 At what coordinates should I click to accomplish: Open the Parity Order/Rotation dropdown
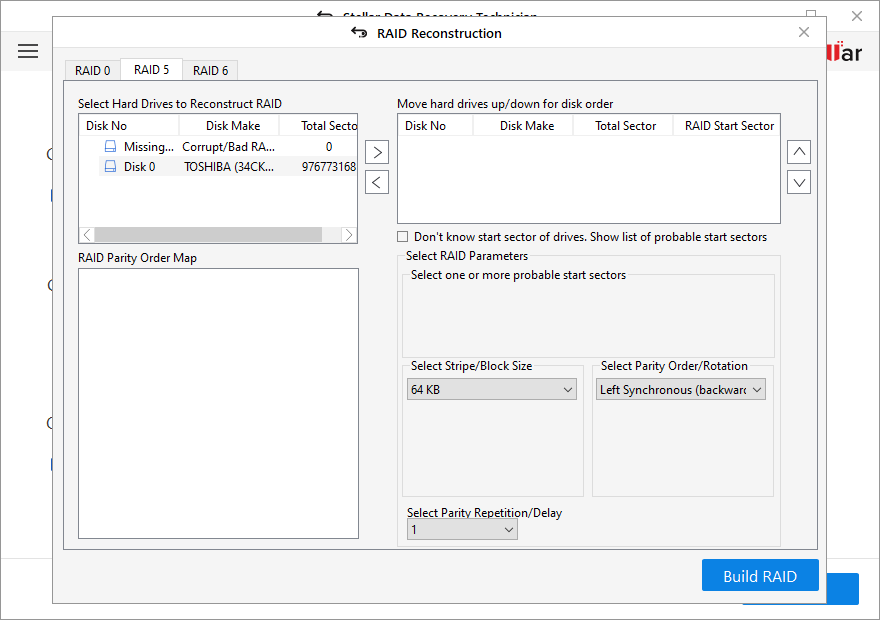681,390
